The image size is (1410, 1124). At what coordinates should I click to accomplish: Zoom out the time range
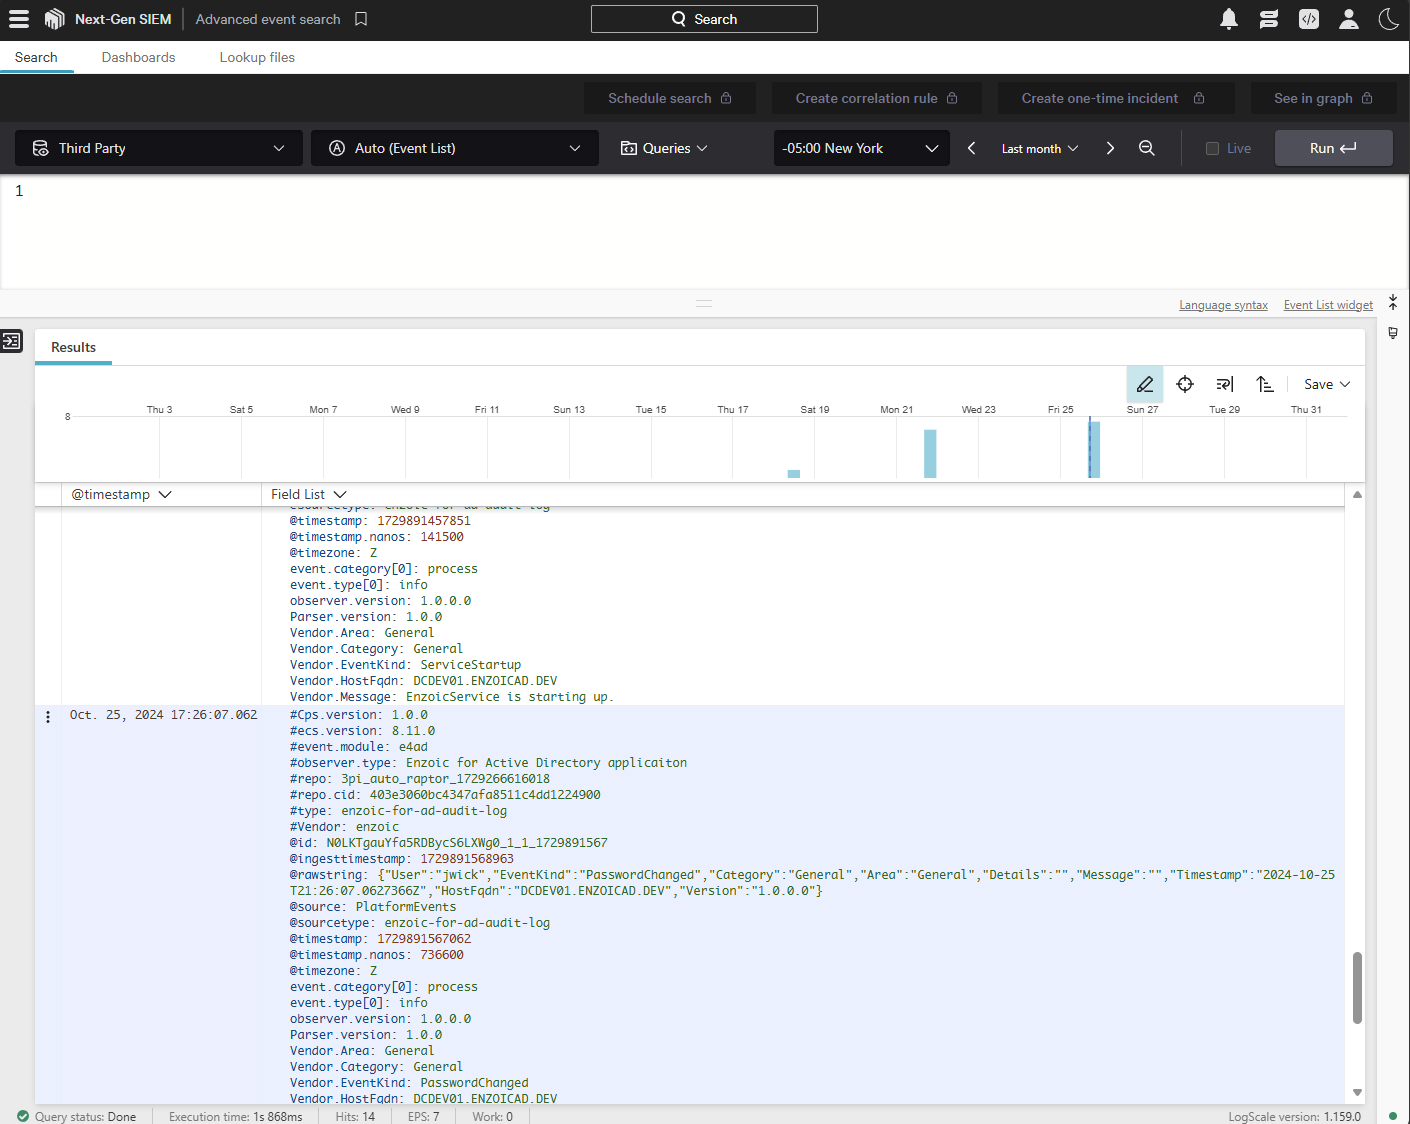[x=1147, y=148]
